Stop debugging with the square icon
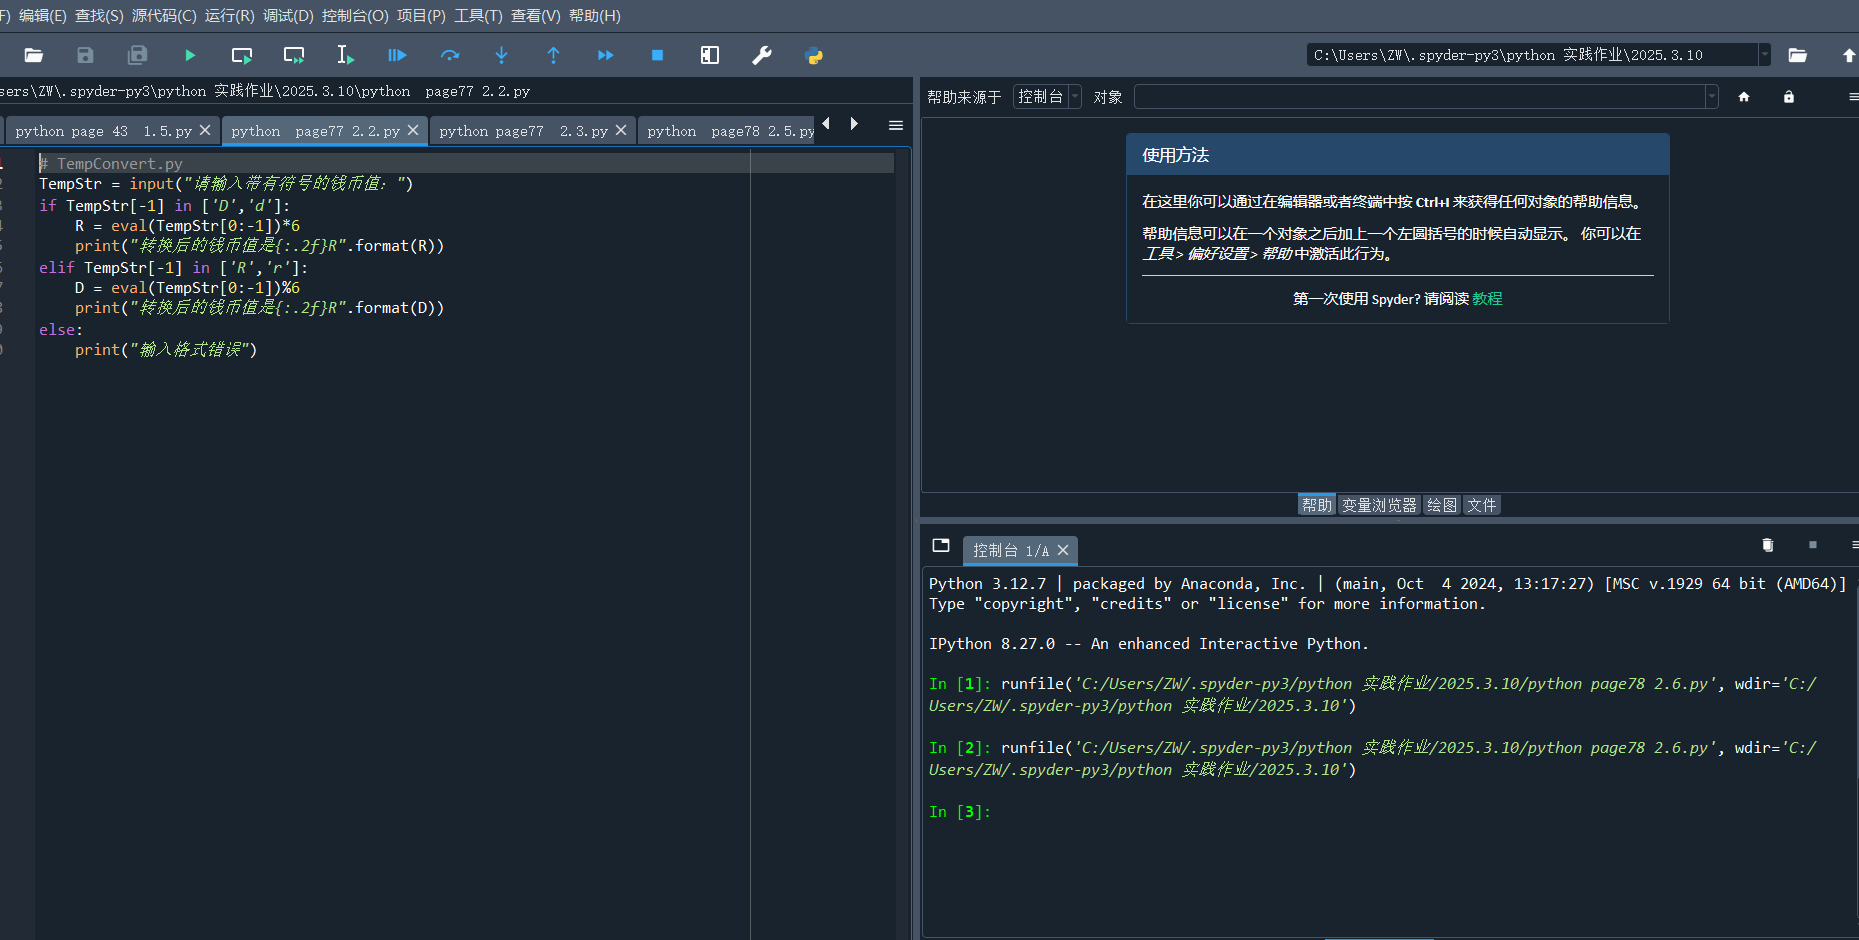 click(x=657, y=55)
